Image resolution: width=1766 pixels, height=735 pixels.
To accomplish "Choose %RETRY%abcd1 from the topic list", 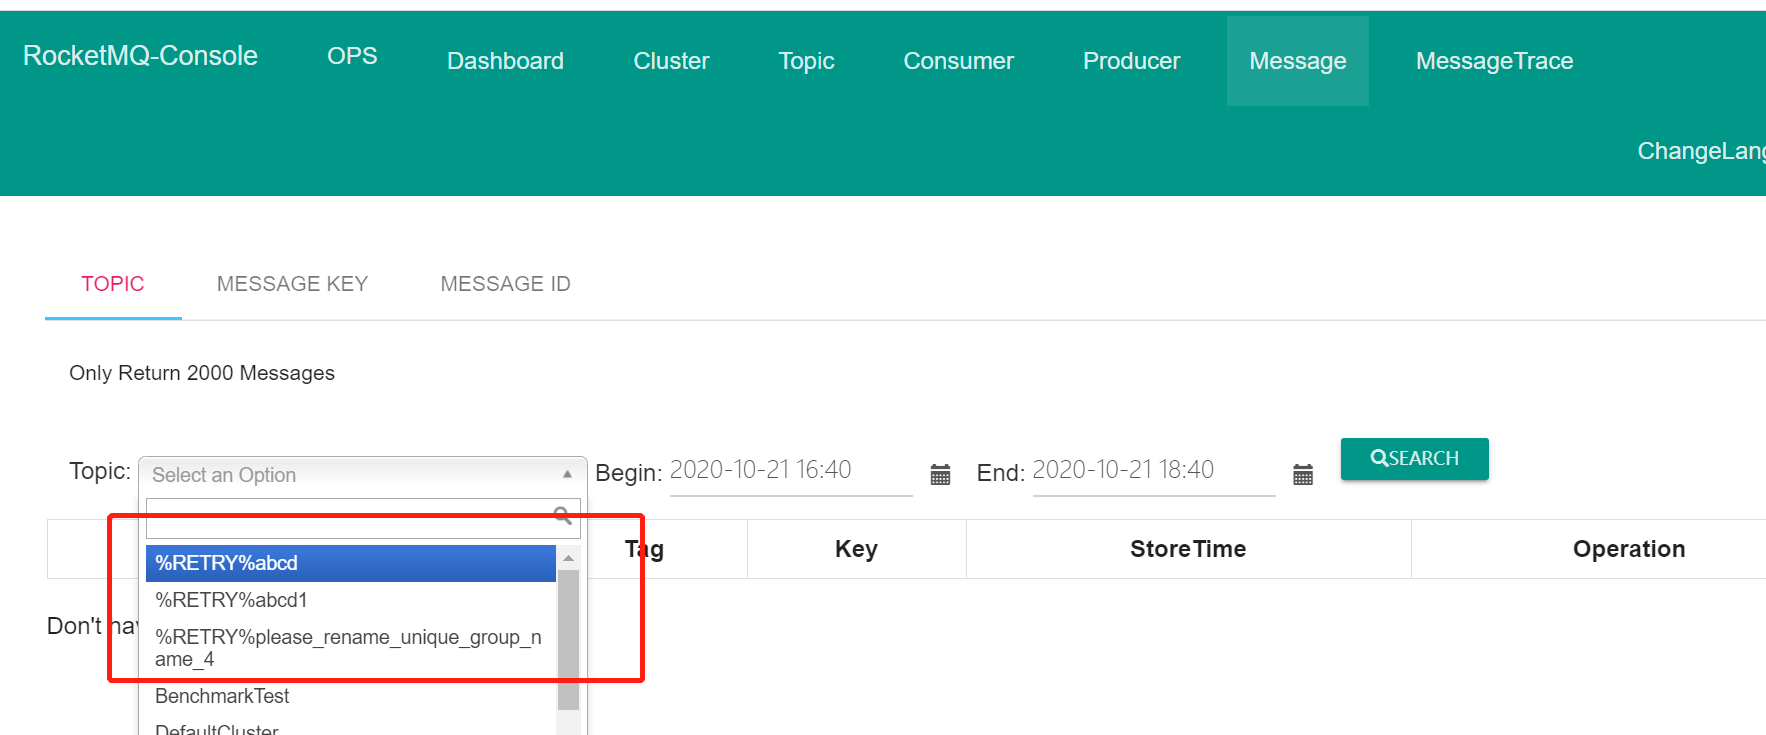I will tap(350, 600).
